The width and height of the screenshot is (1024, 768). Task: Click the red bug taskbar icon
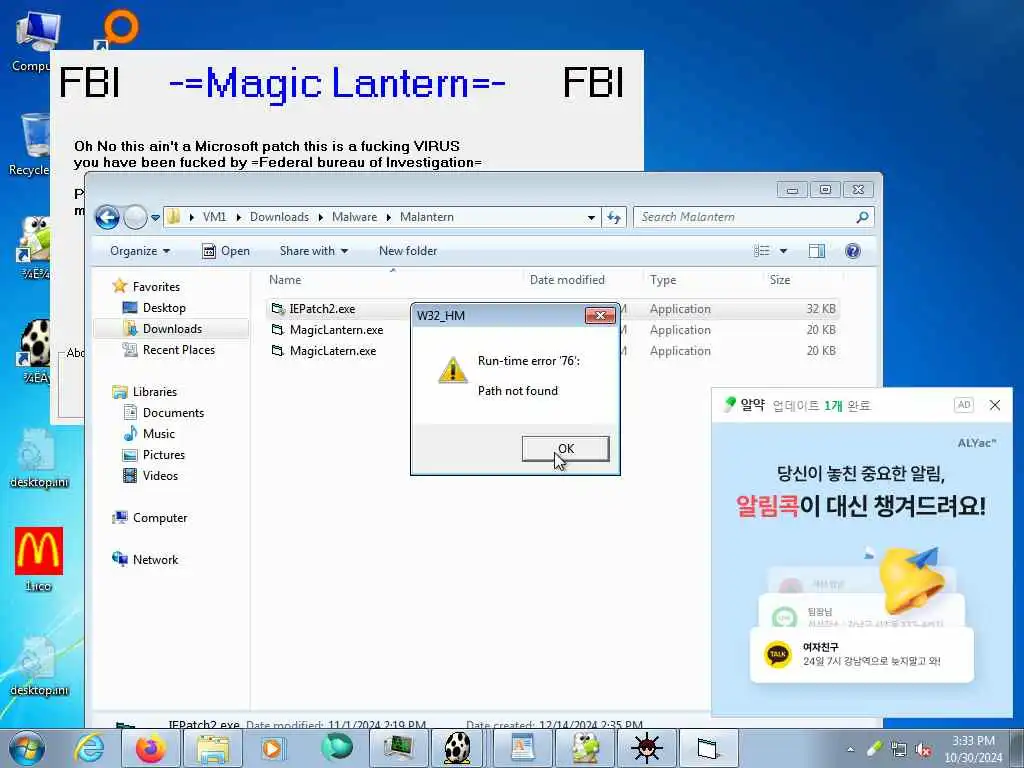point(647,748)
